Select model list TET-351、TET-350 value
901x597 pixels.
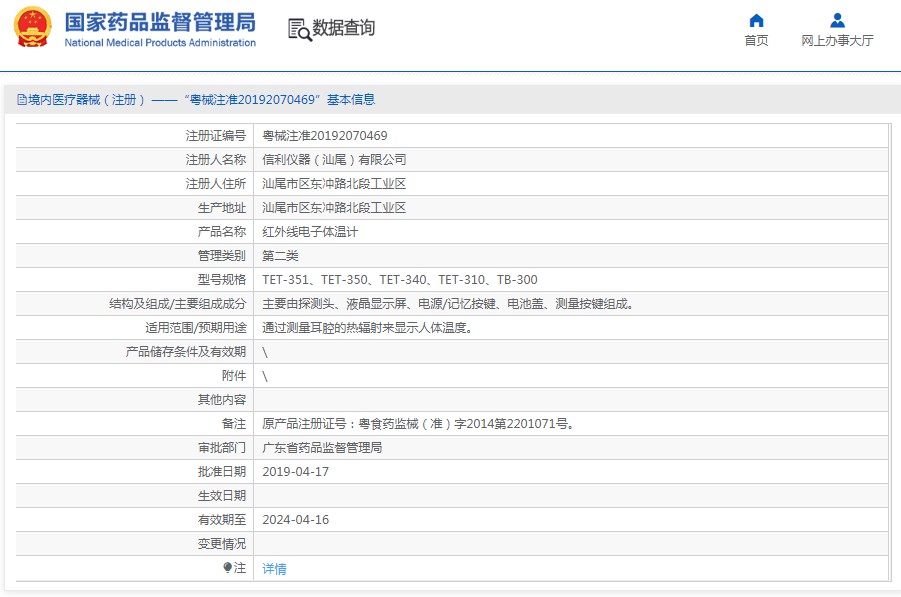point(400,280)
